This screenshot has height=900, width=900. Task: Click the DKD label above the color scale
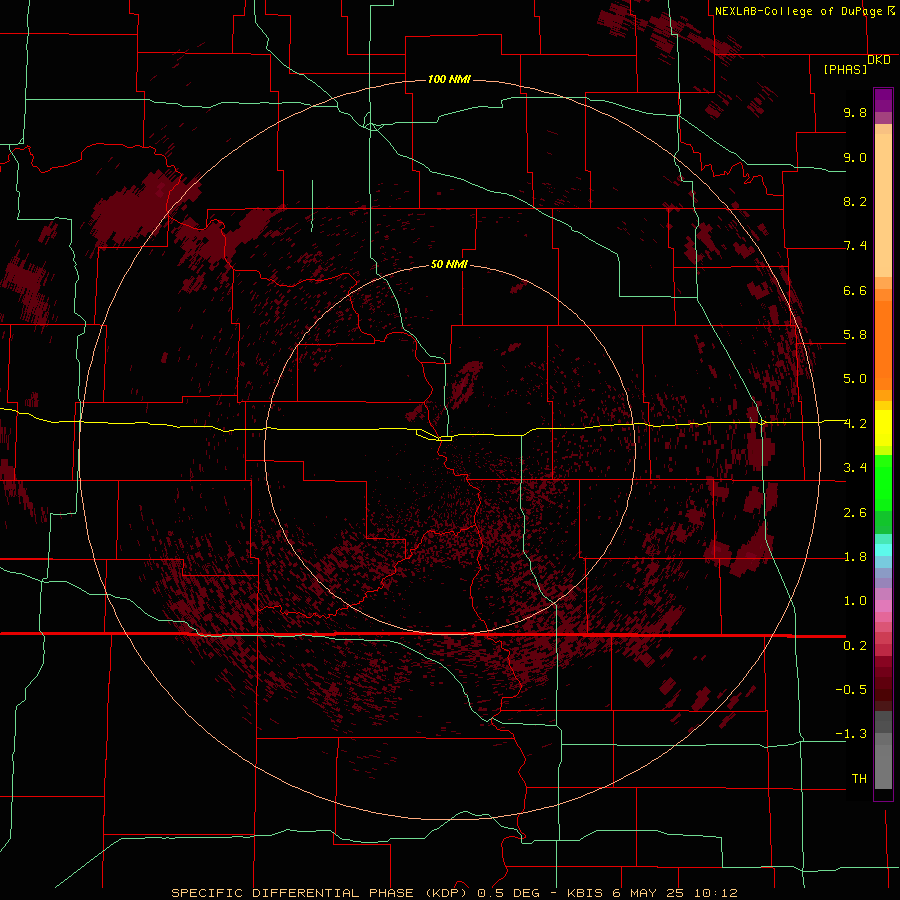tap(879, 60)
